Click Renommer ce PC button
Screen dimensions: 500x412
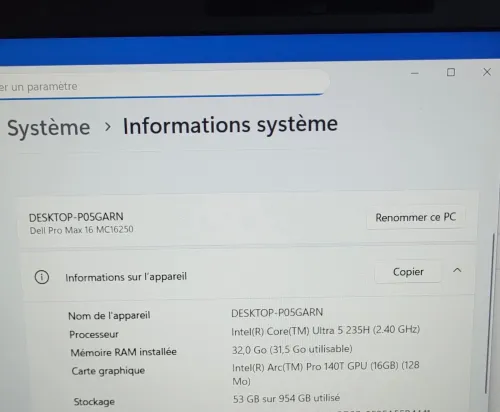pos(415,217)
